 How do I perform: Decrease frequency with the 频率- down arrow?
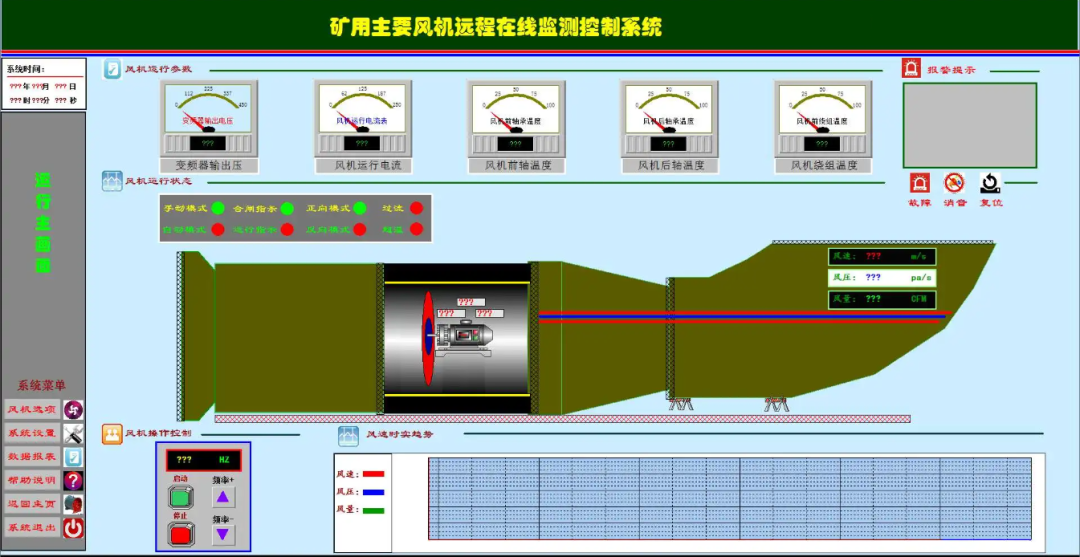point(223,534)
